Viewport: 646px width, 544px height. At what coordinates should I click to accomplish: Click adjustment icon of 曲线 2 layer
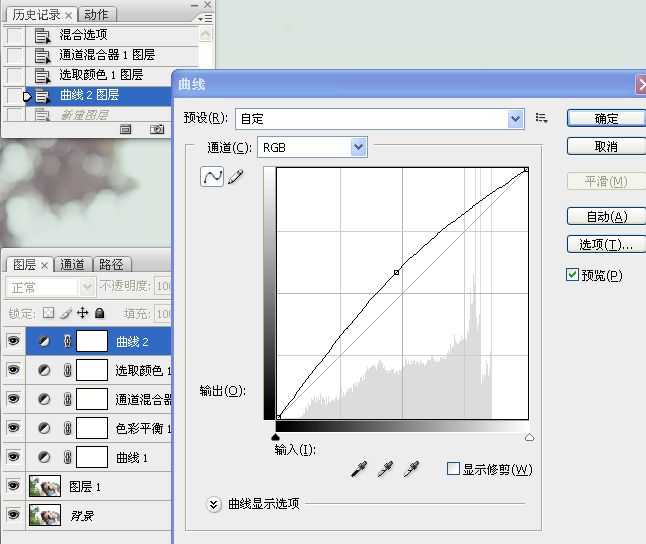(44, 341)
